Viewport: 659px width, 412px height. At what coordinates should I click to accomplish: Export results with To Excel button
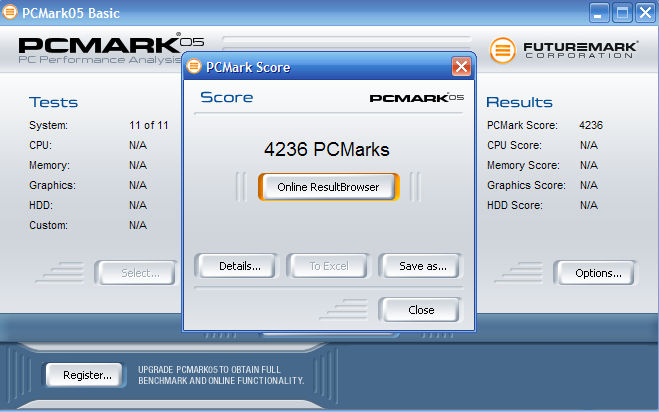329,266
